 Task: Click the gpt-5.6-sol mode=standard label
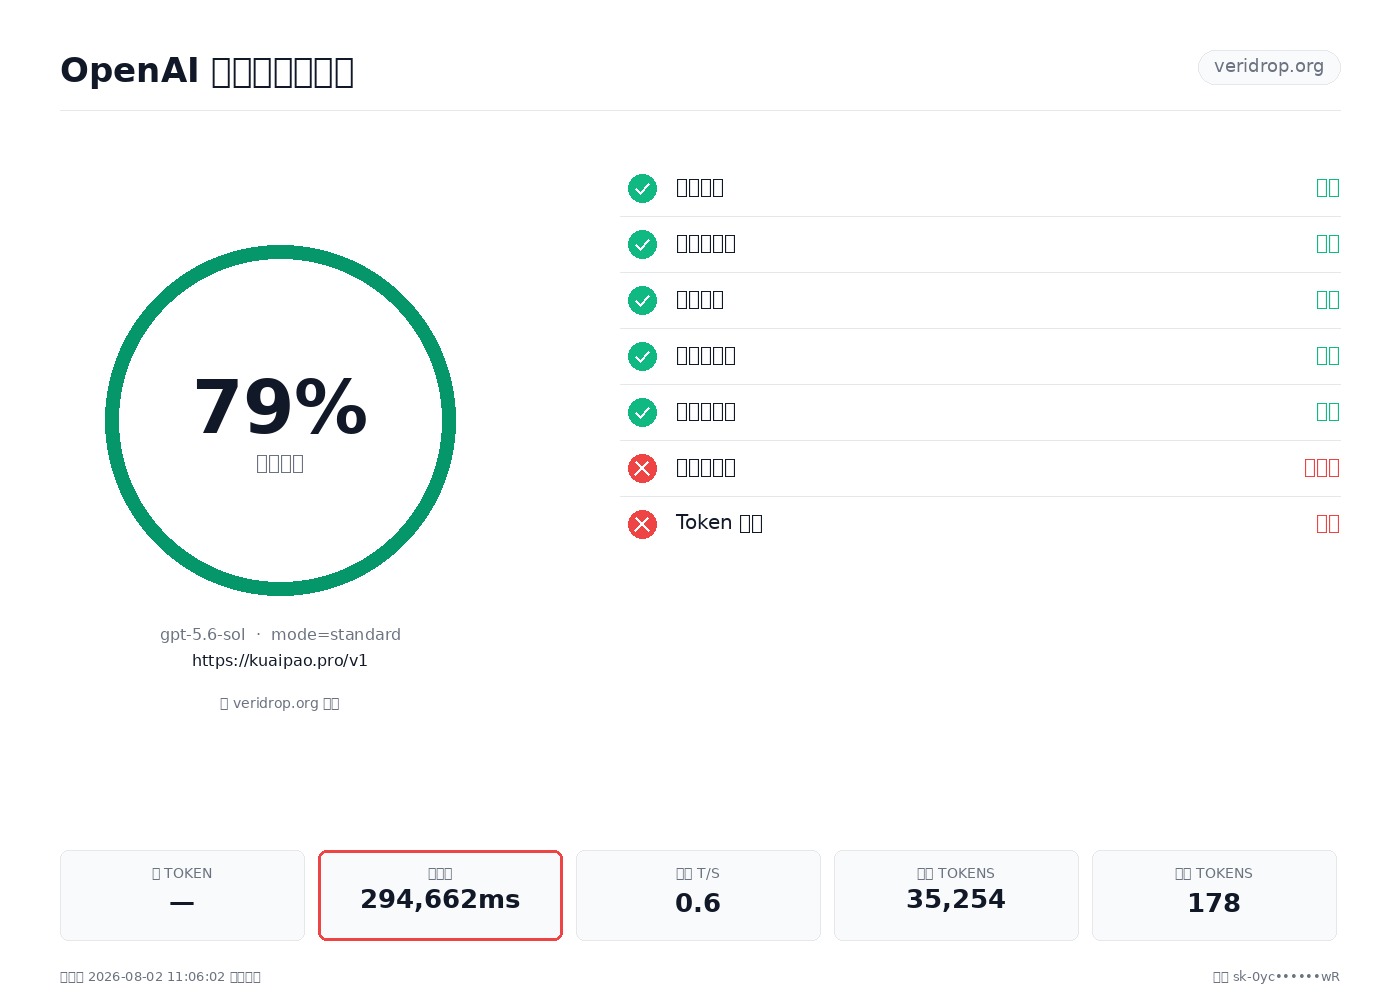tap(280, 635)
